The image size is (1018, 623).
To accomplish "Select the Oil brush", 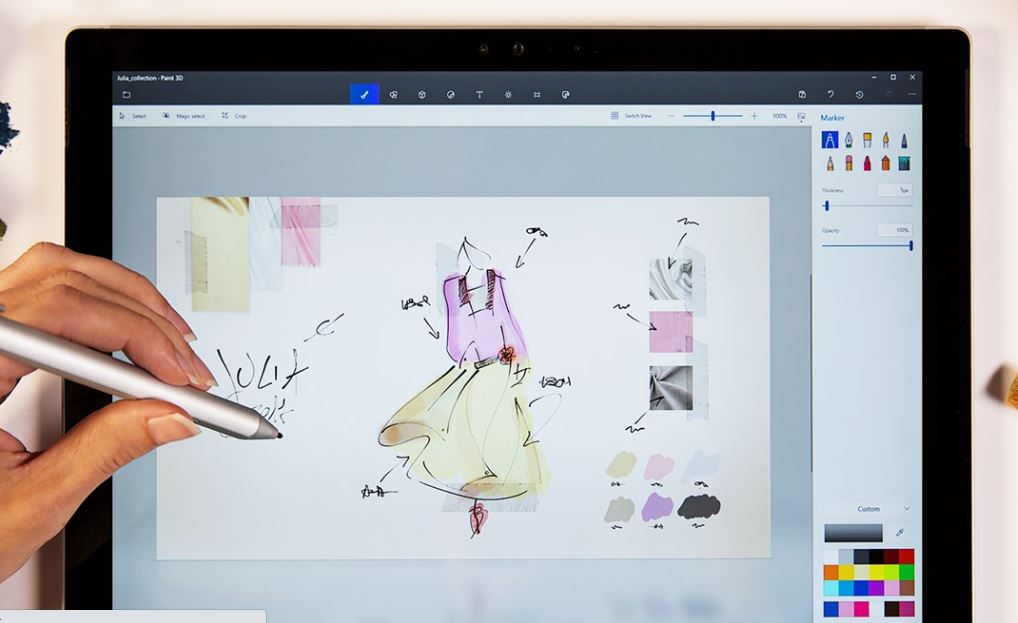I will (x=867, y=140).
